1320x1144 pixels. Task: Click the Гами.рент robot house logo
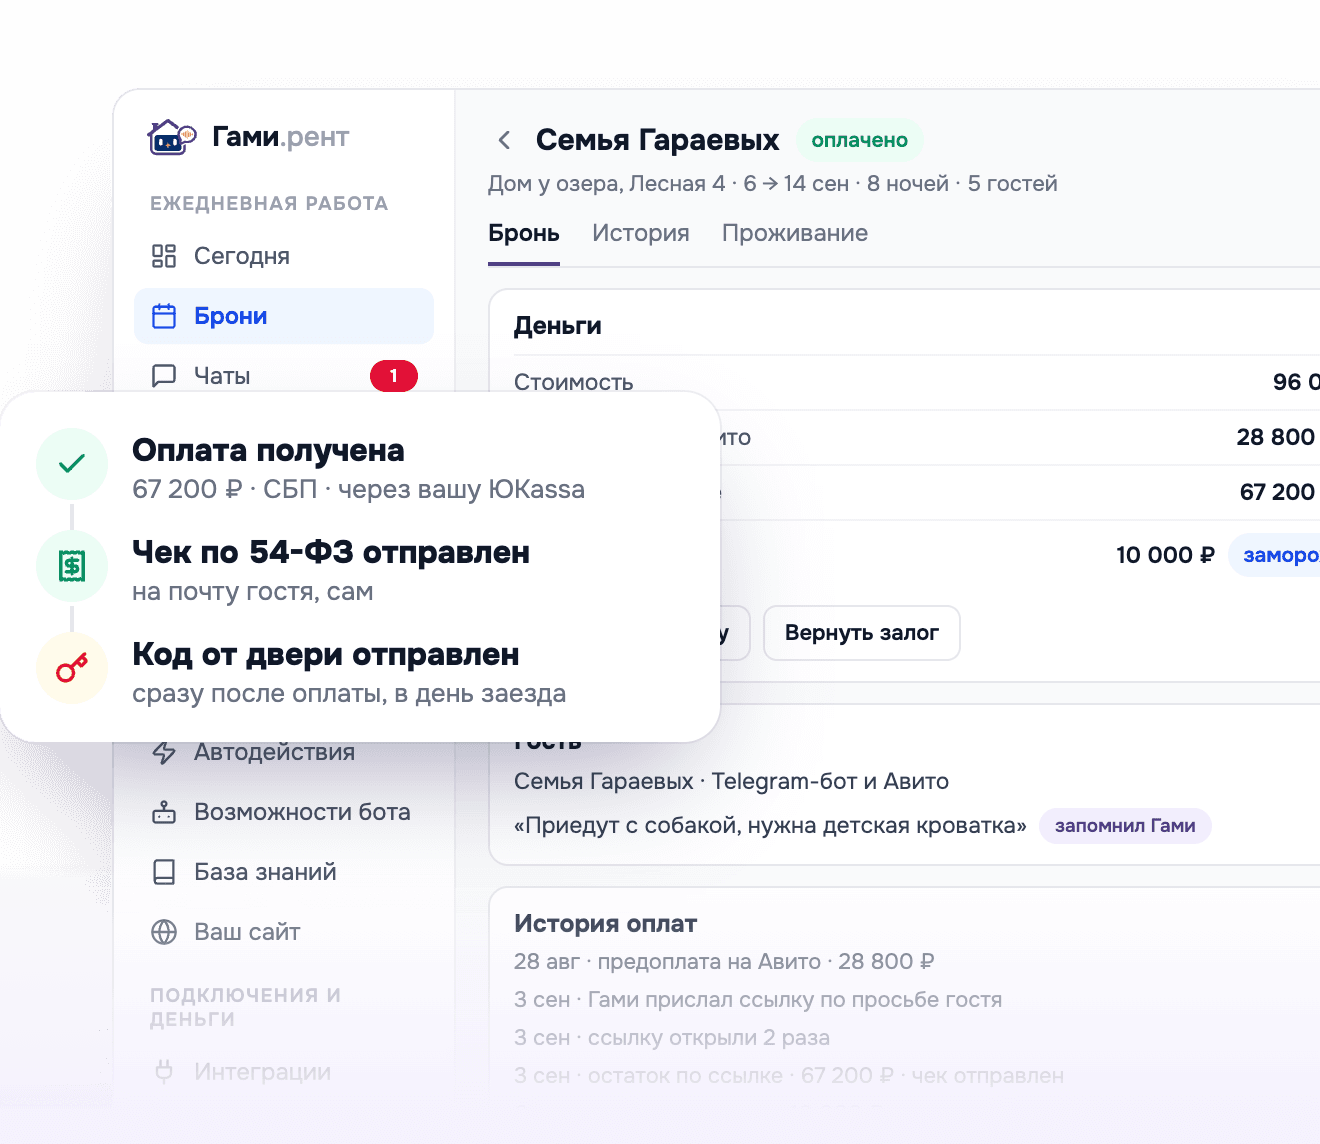pos(172,137)
